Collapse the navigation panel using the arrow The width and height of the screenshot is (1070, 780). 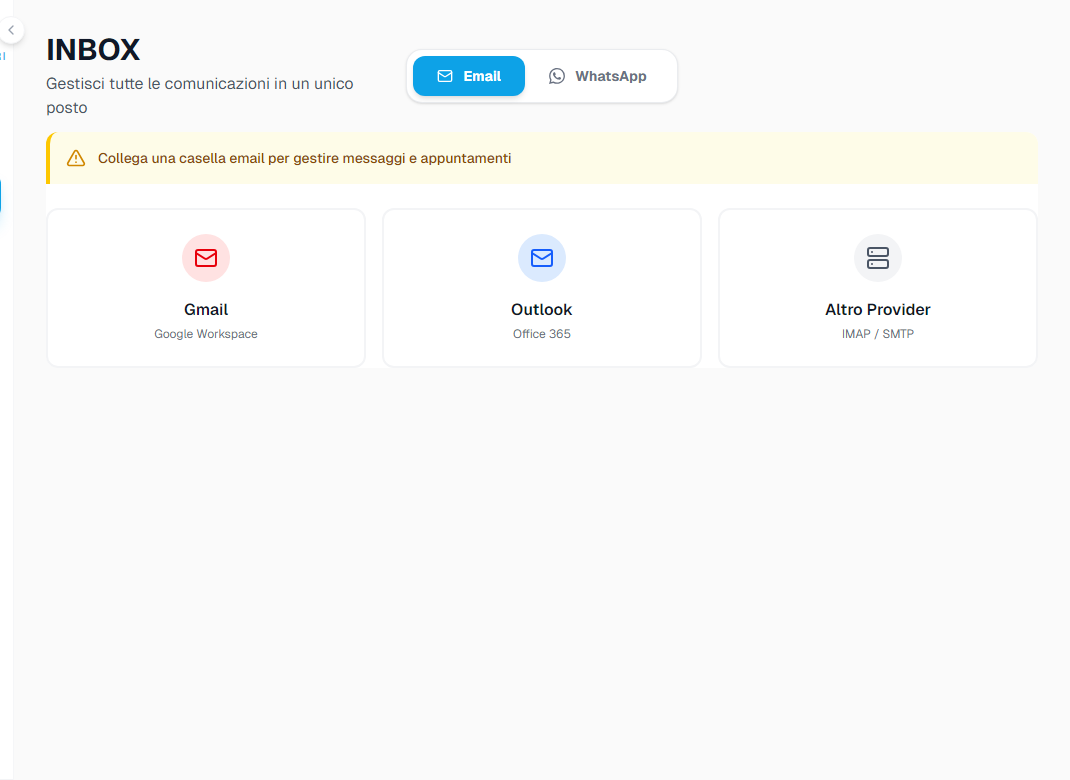tap(10, 30)
